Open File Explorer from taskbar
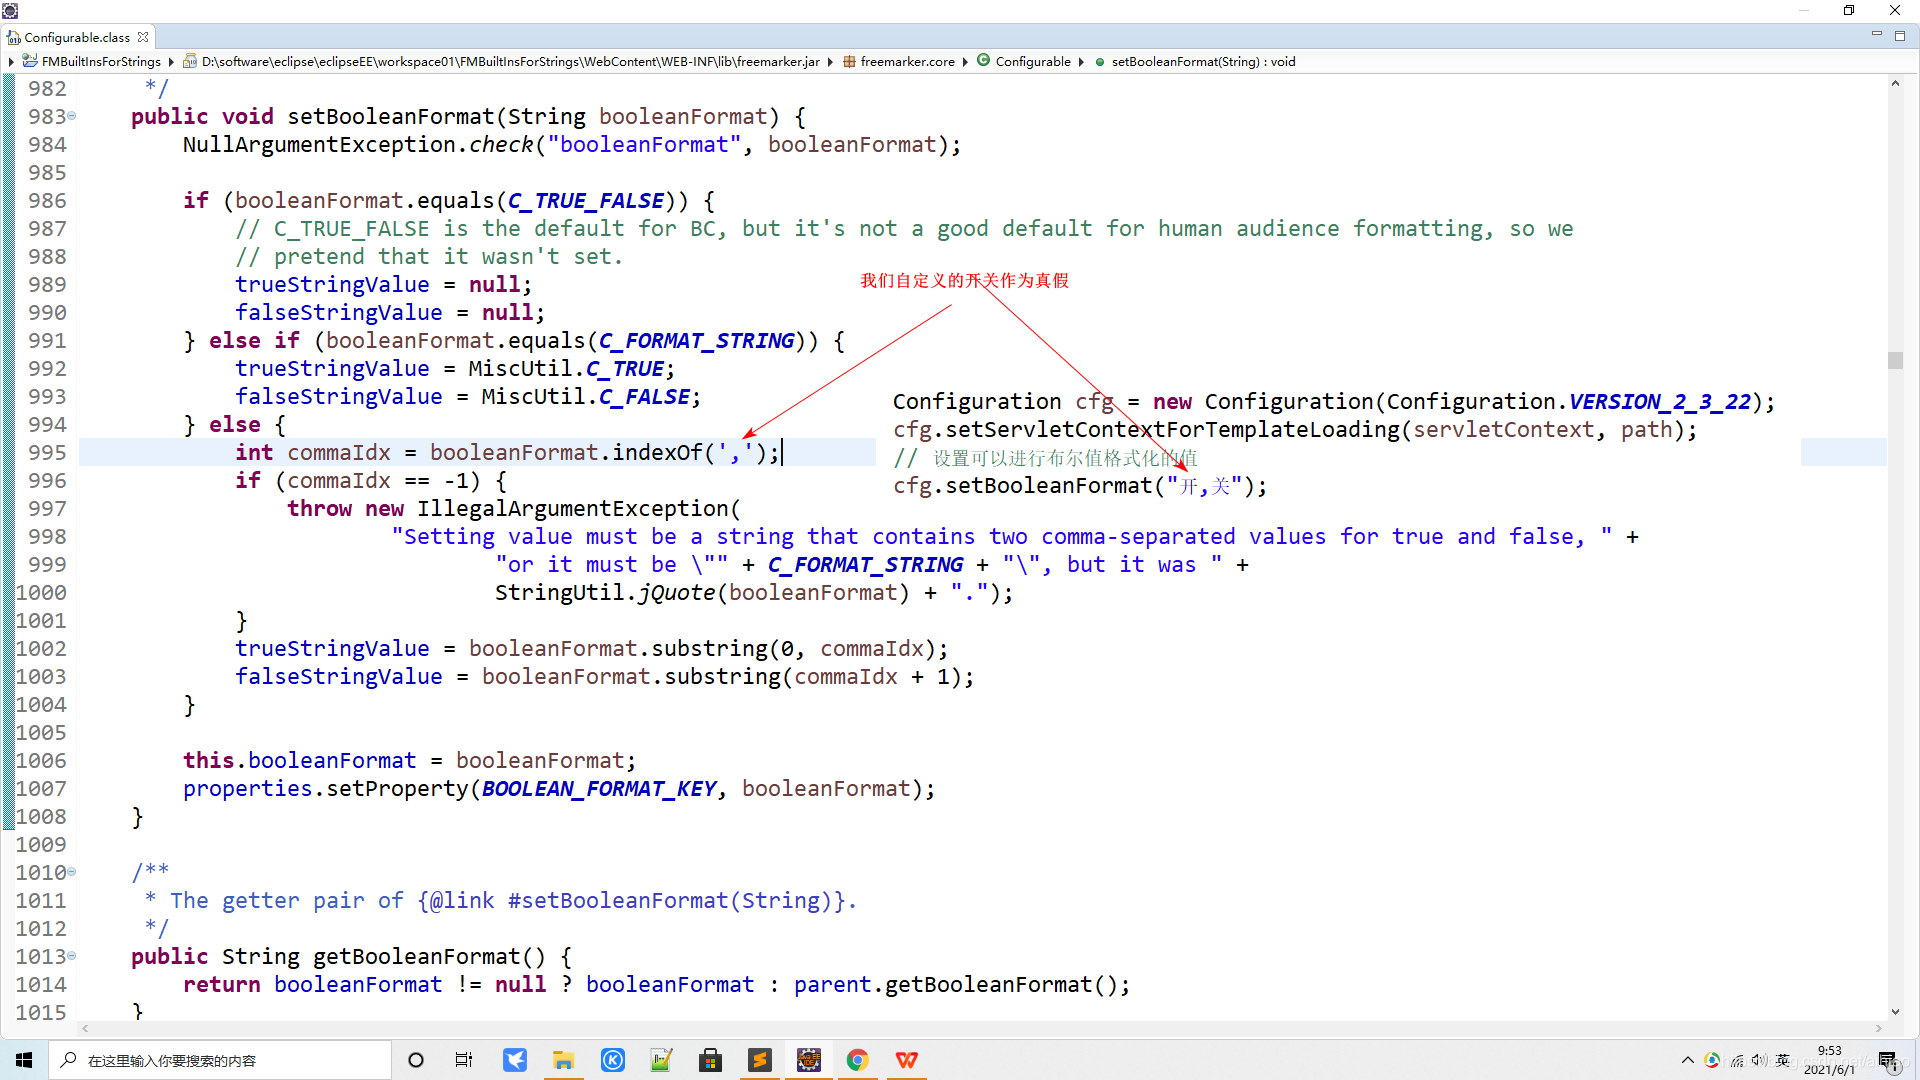Viewport: 1920px width, 1080px height. (563, 1060)
